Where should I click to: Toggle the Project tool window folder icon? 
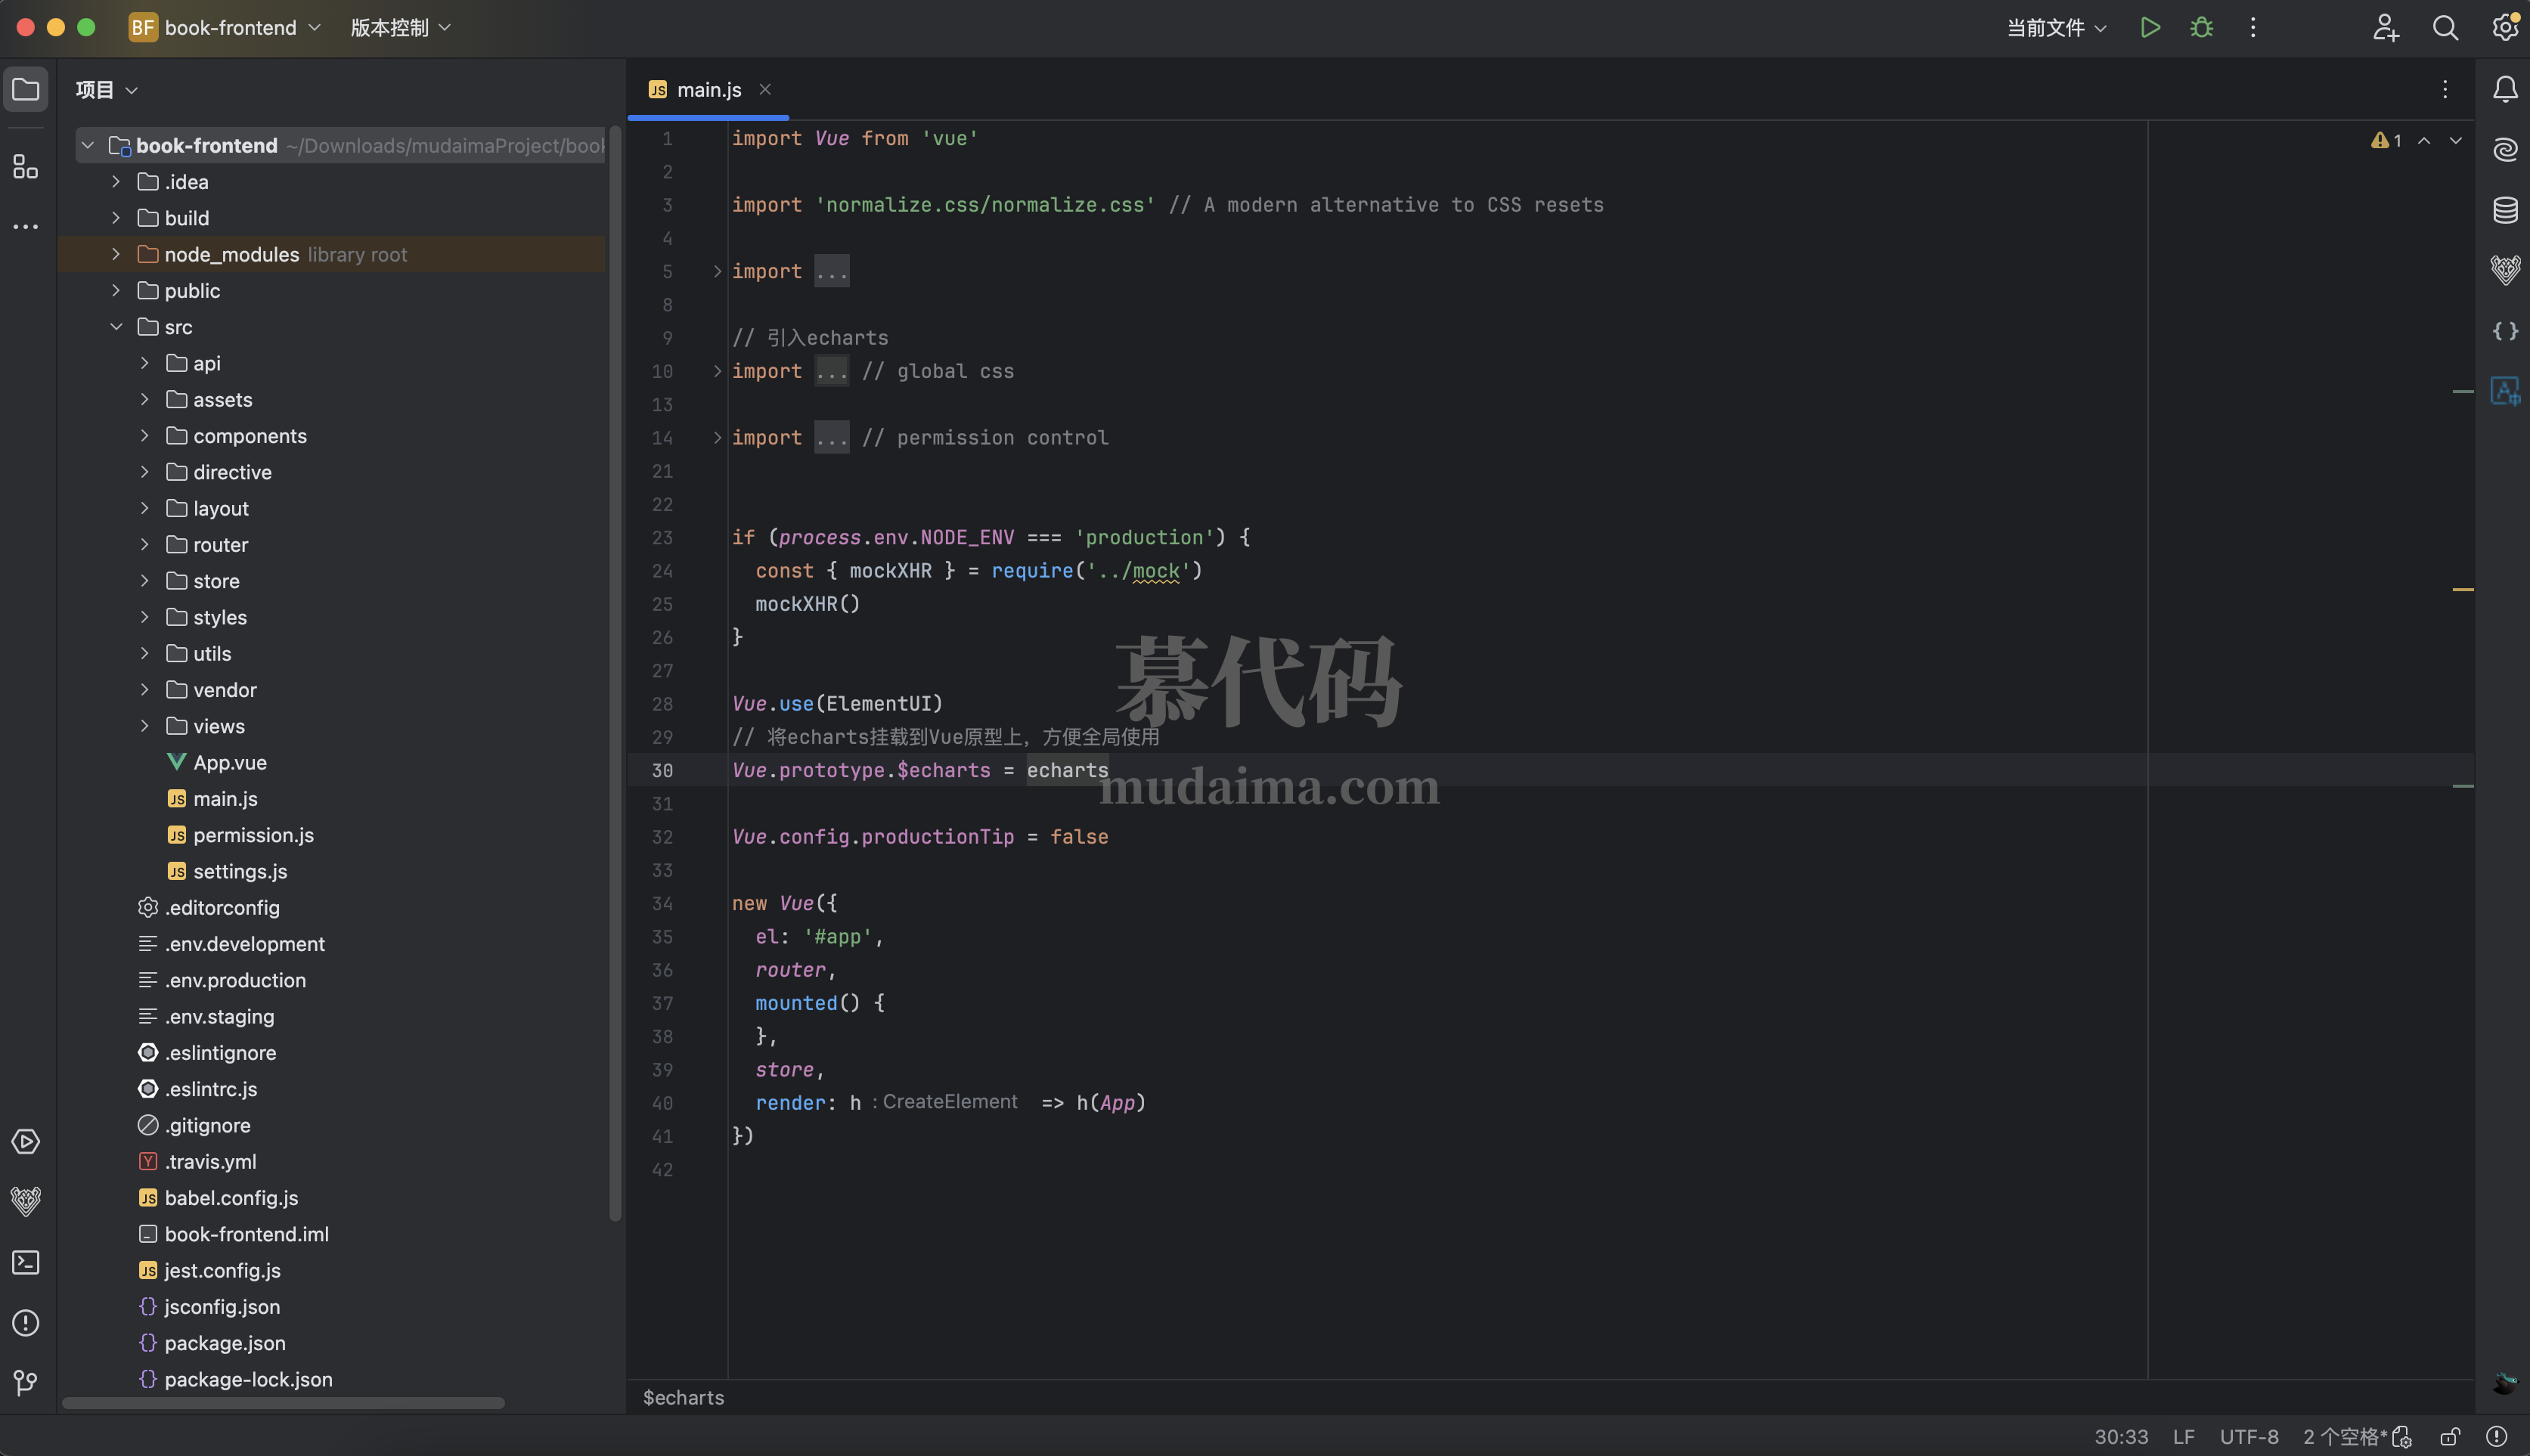tap(26, 89)
